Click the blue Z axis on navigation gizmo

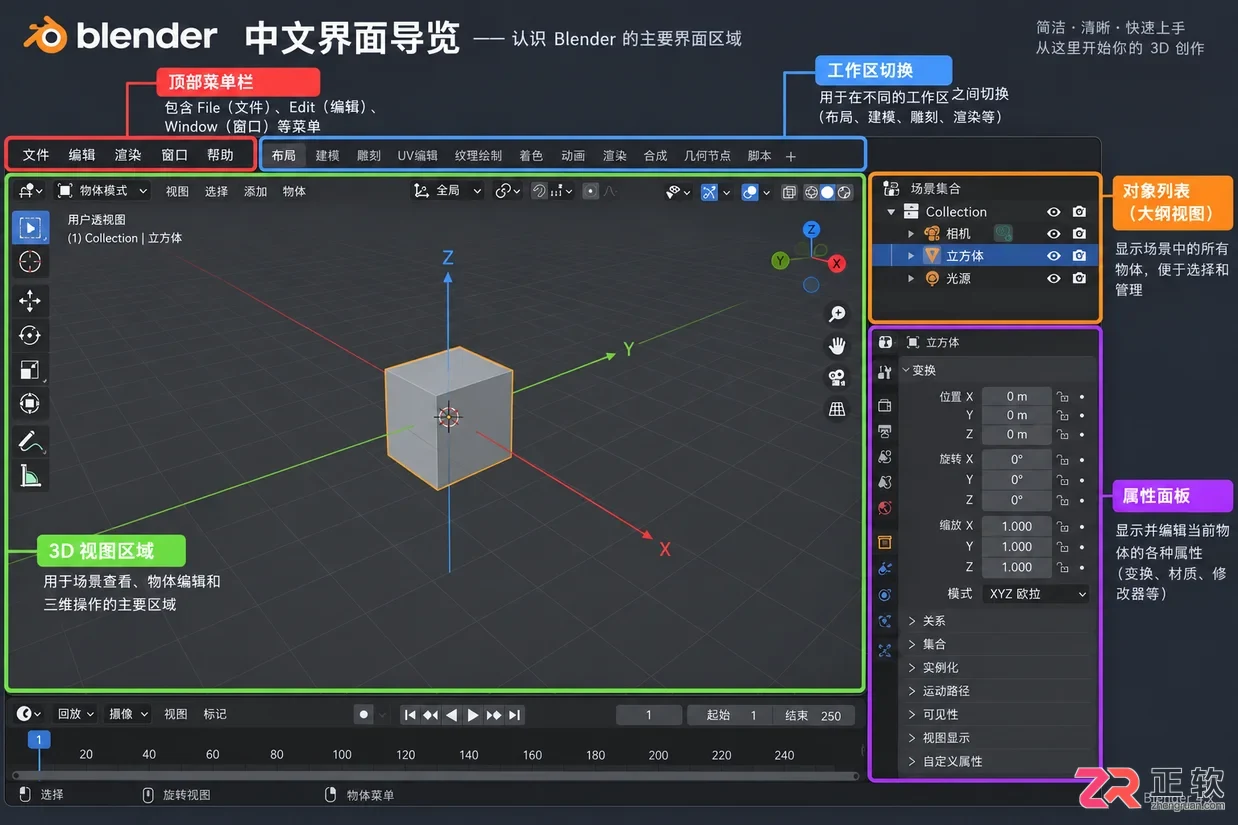pyautogui.click(x=812, y=230)
